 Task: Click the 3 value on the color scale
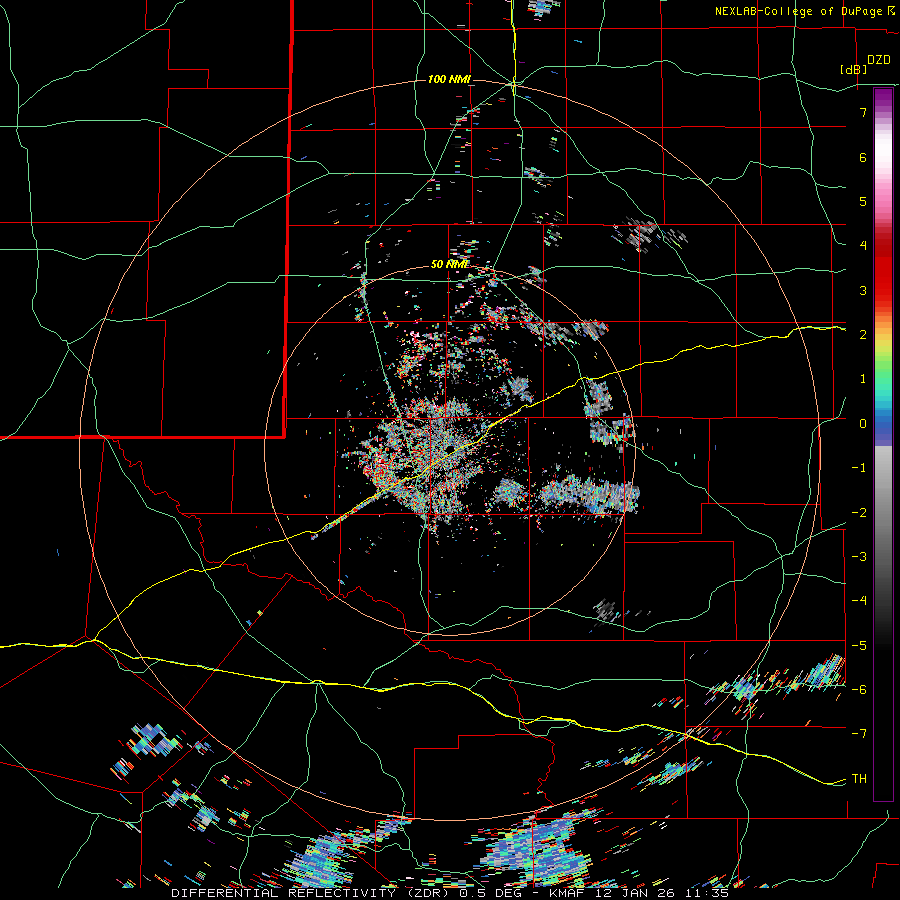click(863, 290)
